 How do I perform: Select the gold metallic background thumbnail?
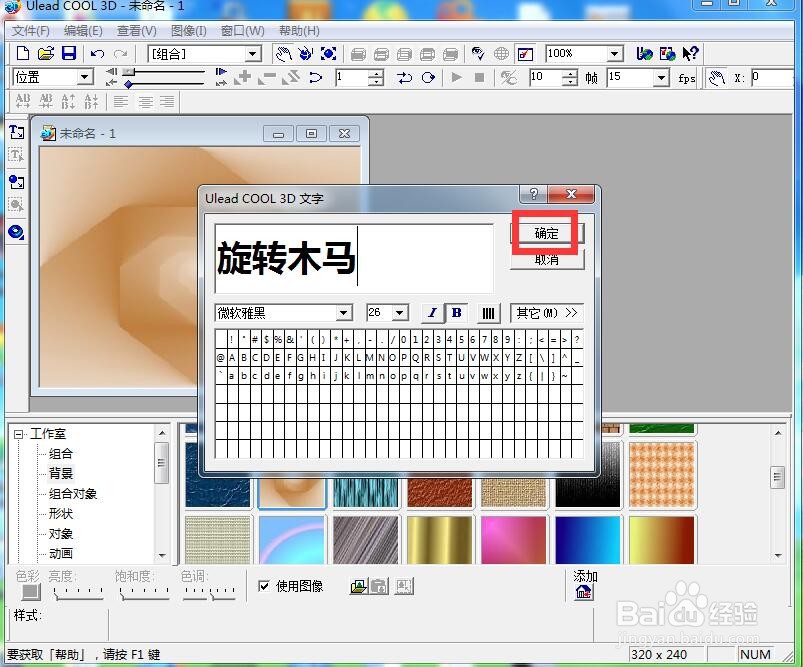pyautogui.click(x=439, y=540)
